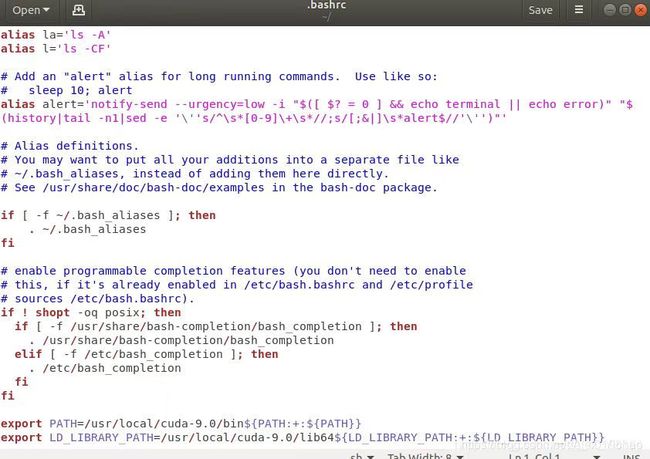
Task: Click the last 'fi' before export PATH
Action: point(7,396)
